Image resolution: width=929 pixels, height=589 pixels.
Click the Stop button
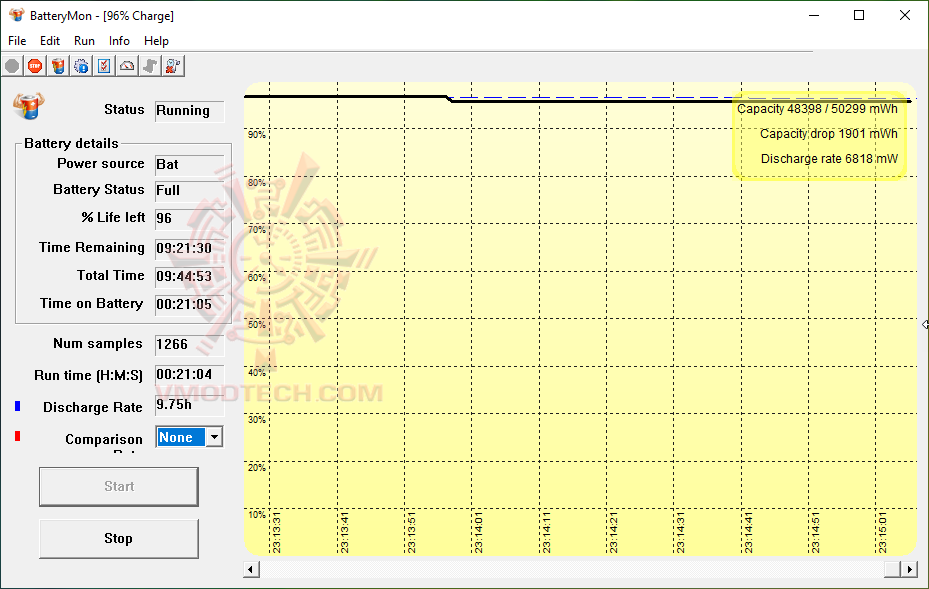(x=118, y=539)
